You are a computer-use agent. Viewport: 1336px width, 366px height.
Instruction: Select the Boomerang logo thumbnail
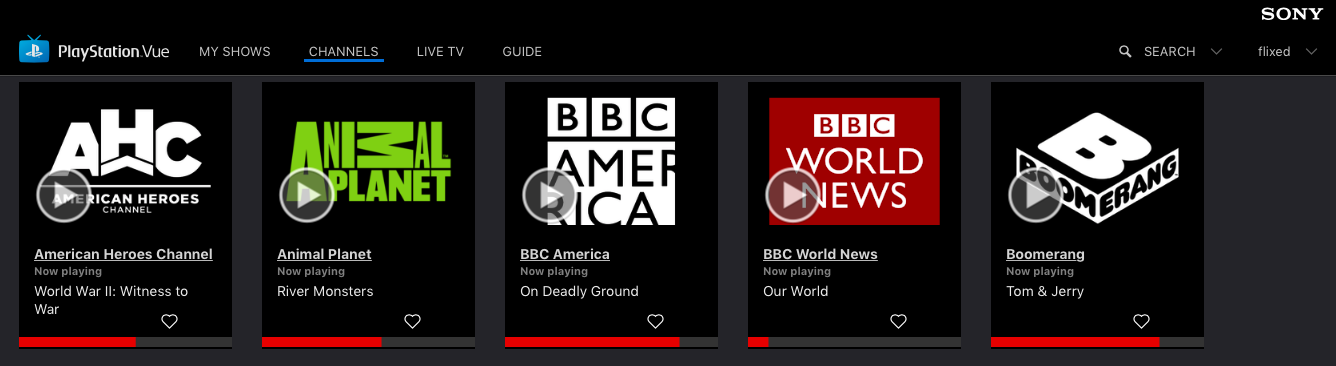pos(1097,161)
